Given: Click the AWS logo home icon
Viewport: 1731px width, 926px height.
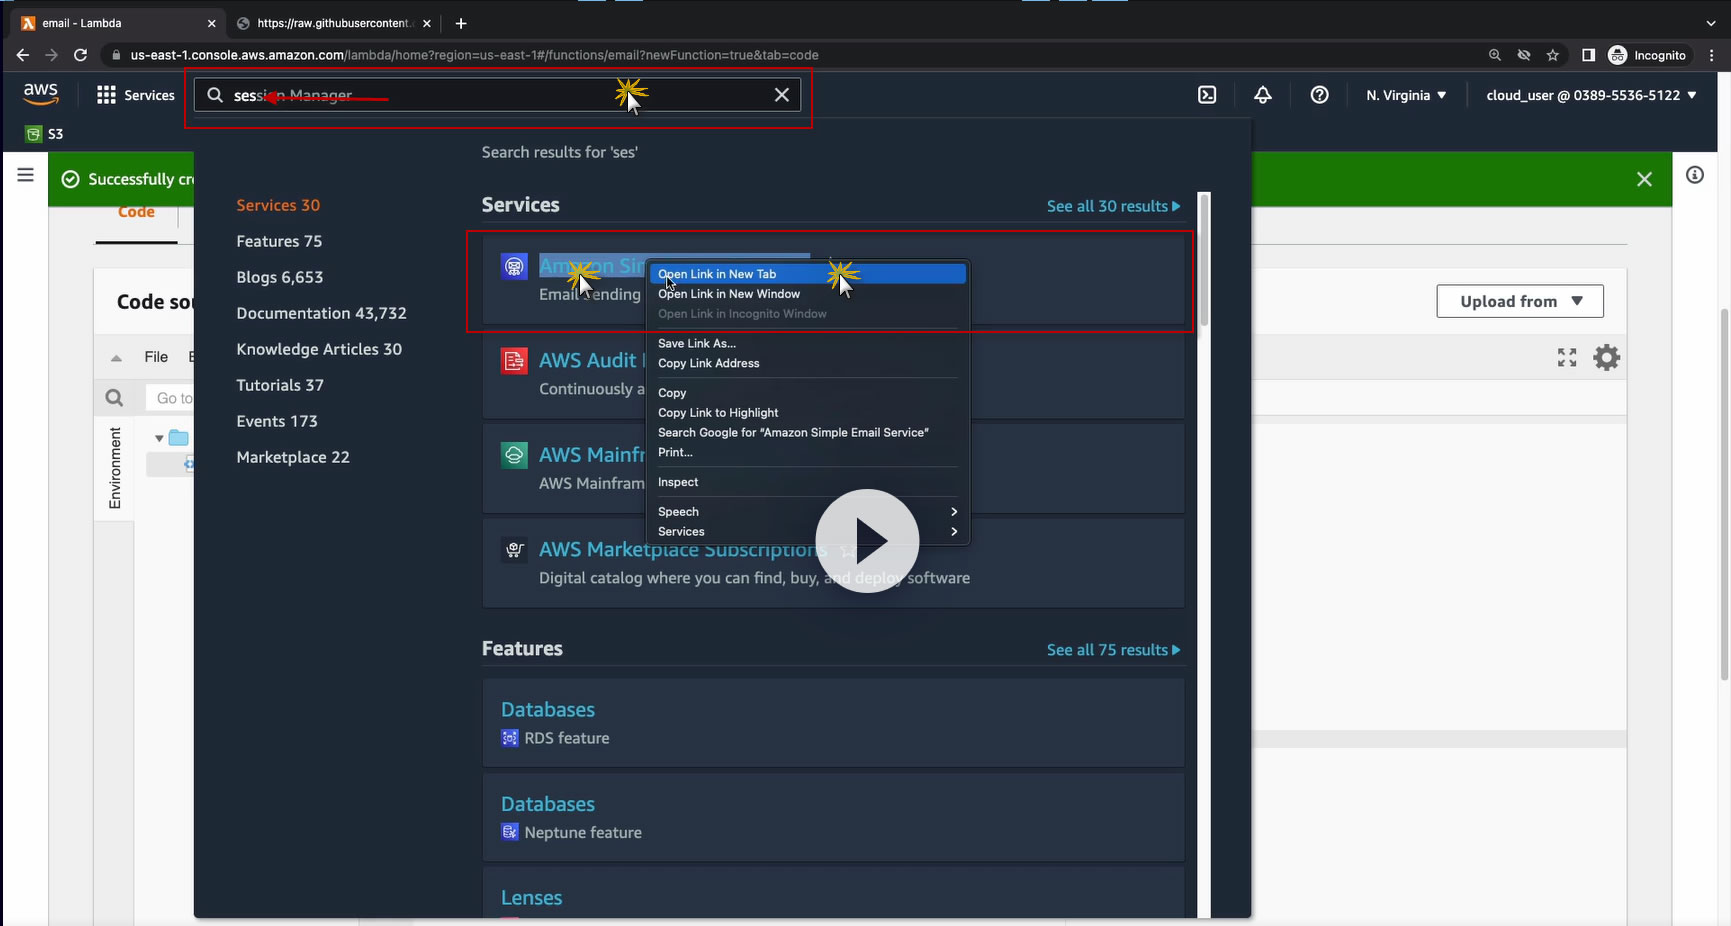Looking at the screenshot, I should point(41,94).
